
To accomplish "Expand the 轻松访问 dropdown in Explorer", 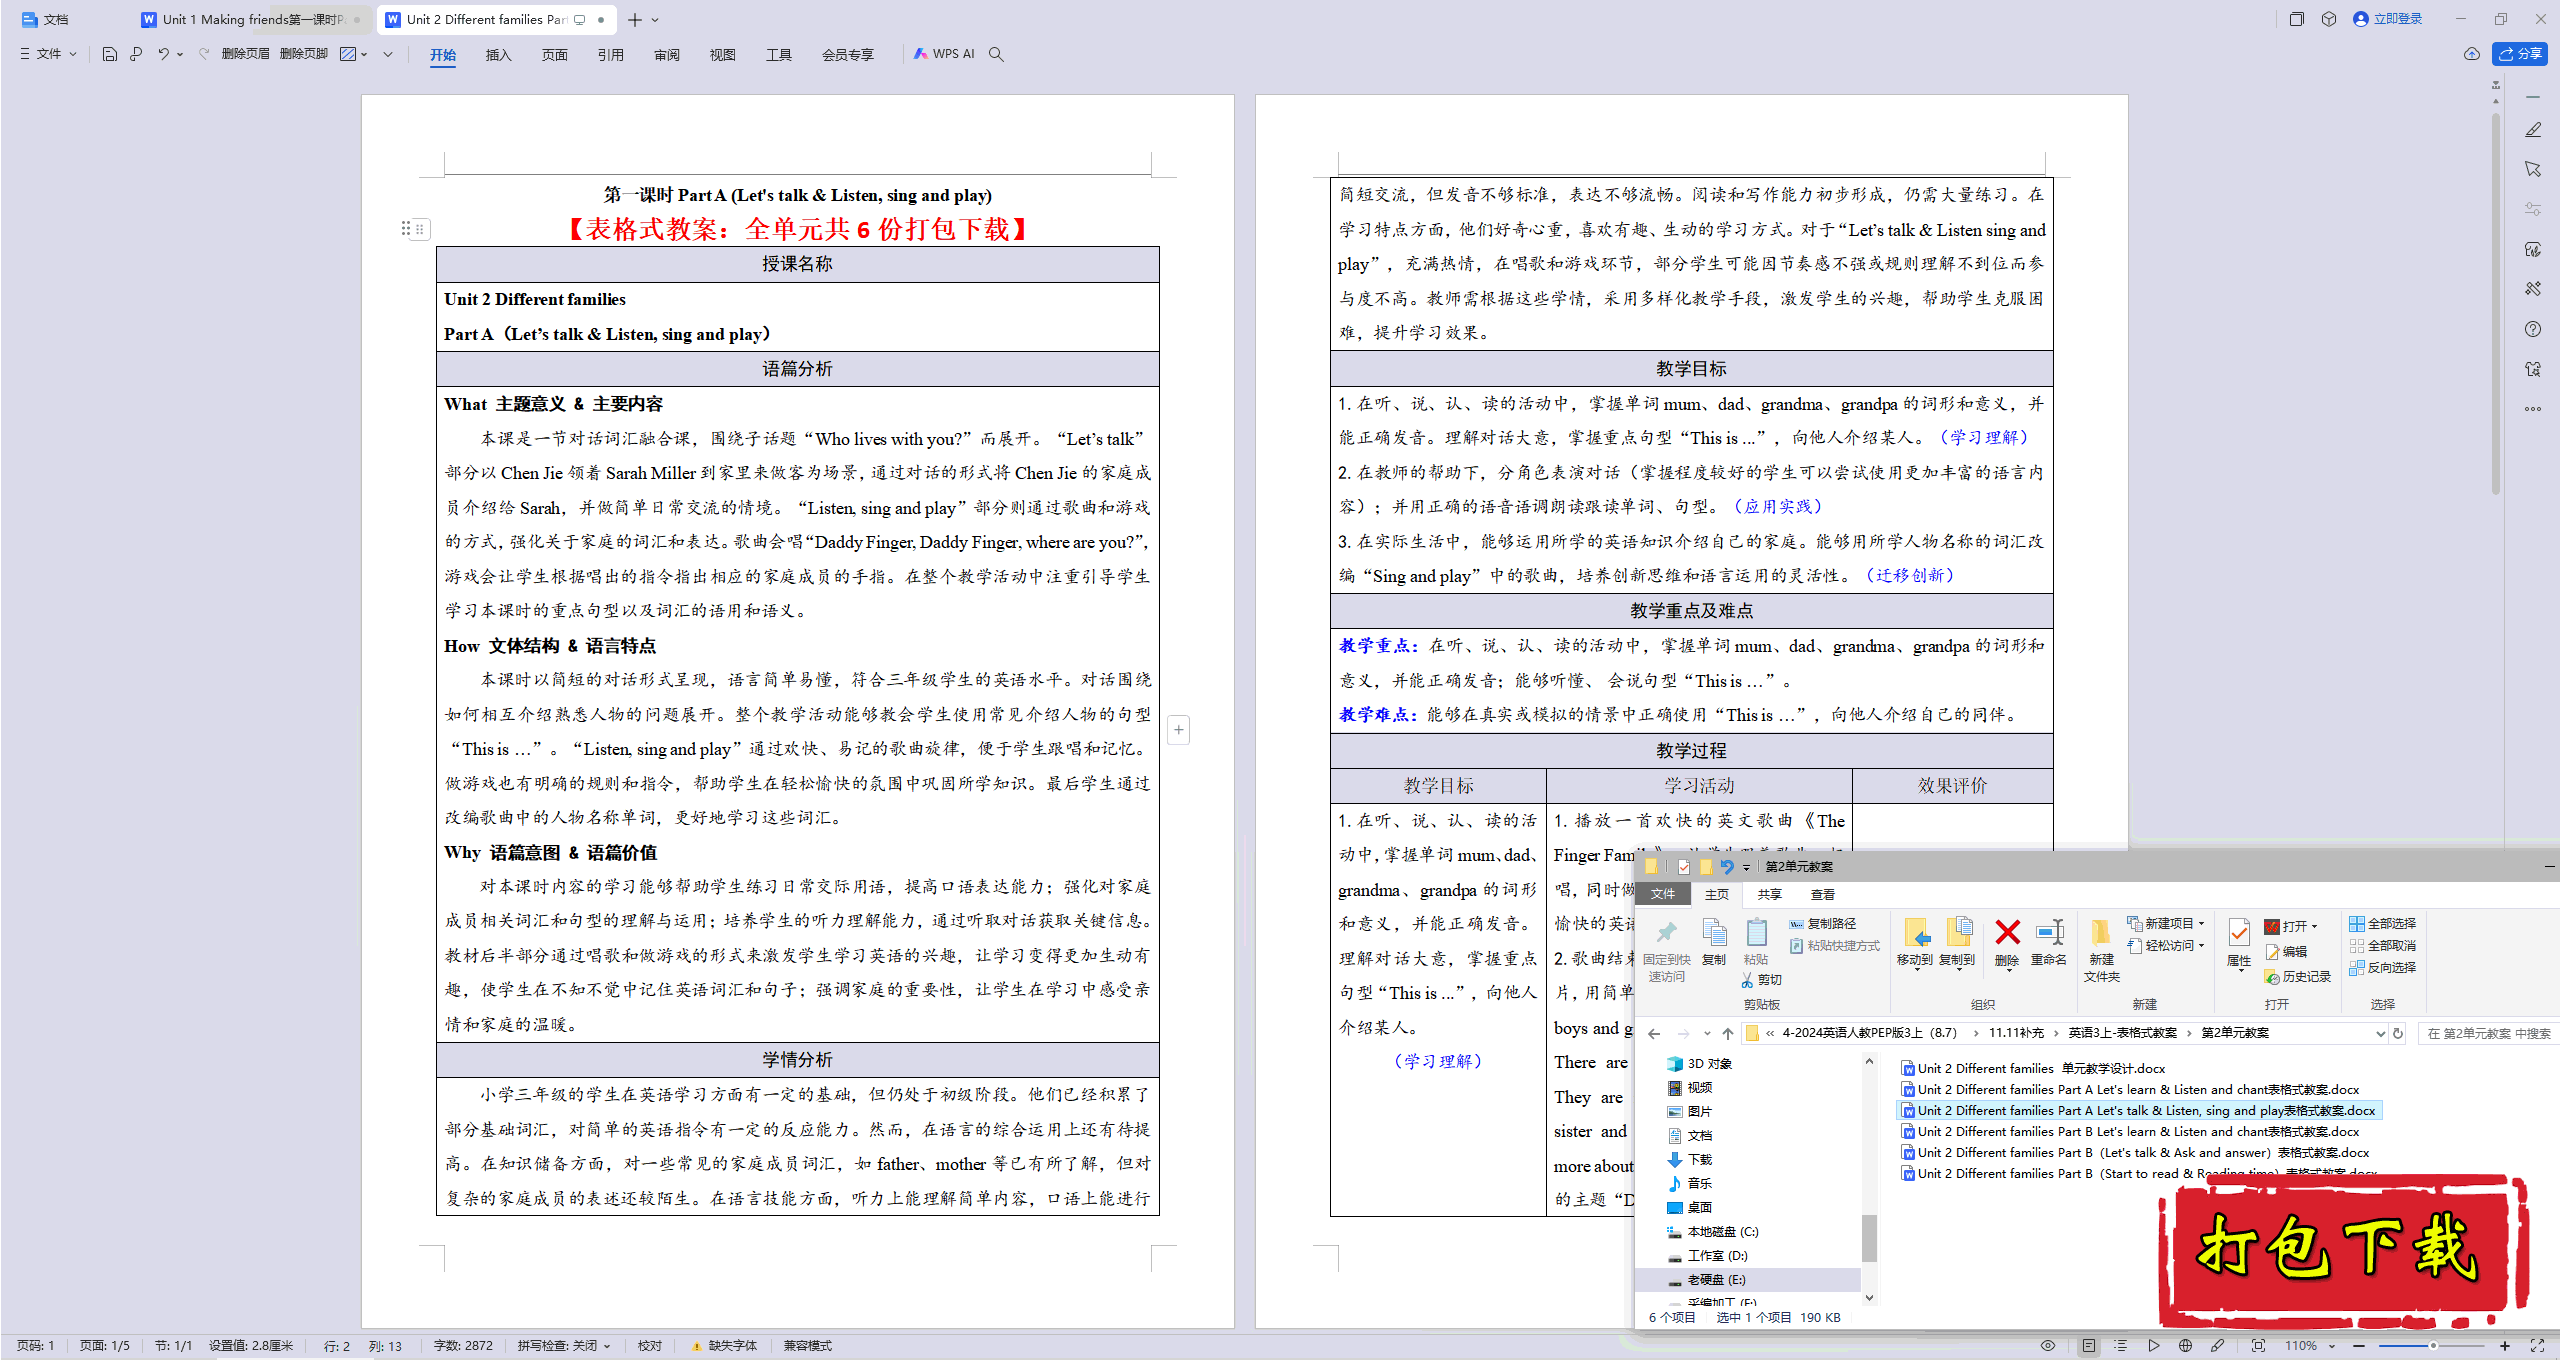I will tap(2201, 945).
